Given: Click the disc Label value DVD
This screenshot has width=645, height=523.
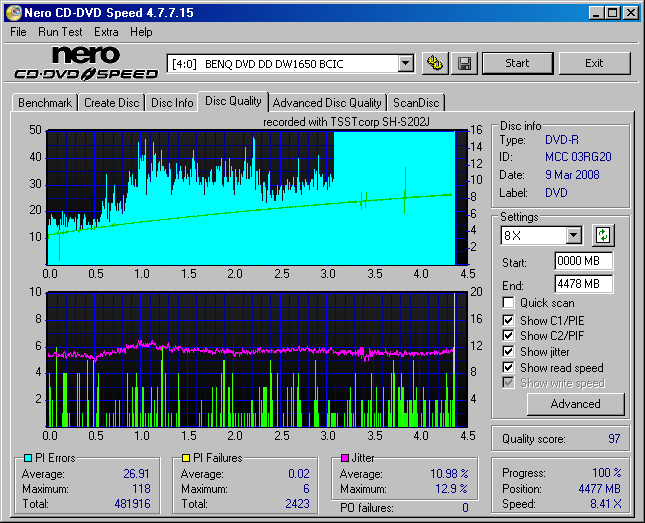Looking at the screenshot, I should [x=556, y=193].
